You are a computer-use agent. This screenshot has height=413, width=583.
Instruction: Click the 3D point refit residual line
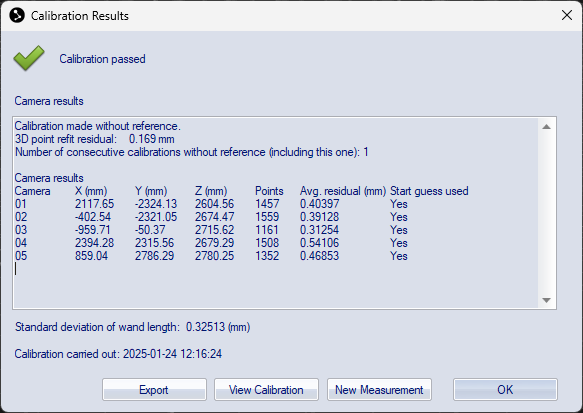click(94, 139)
